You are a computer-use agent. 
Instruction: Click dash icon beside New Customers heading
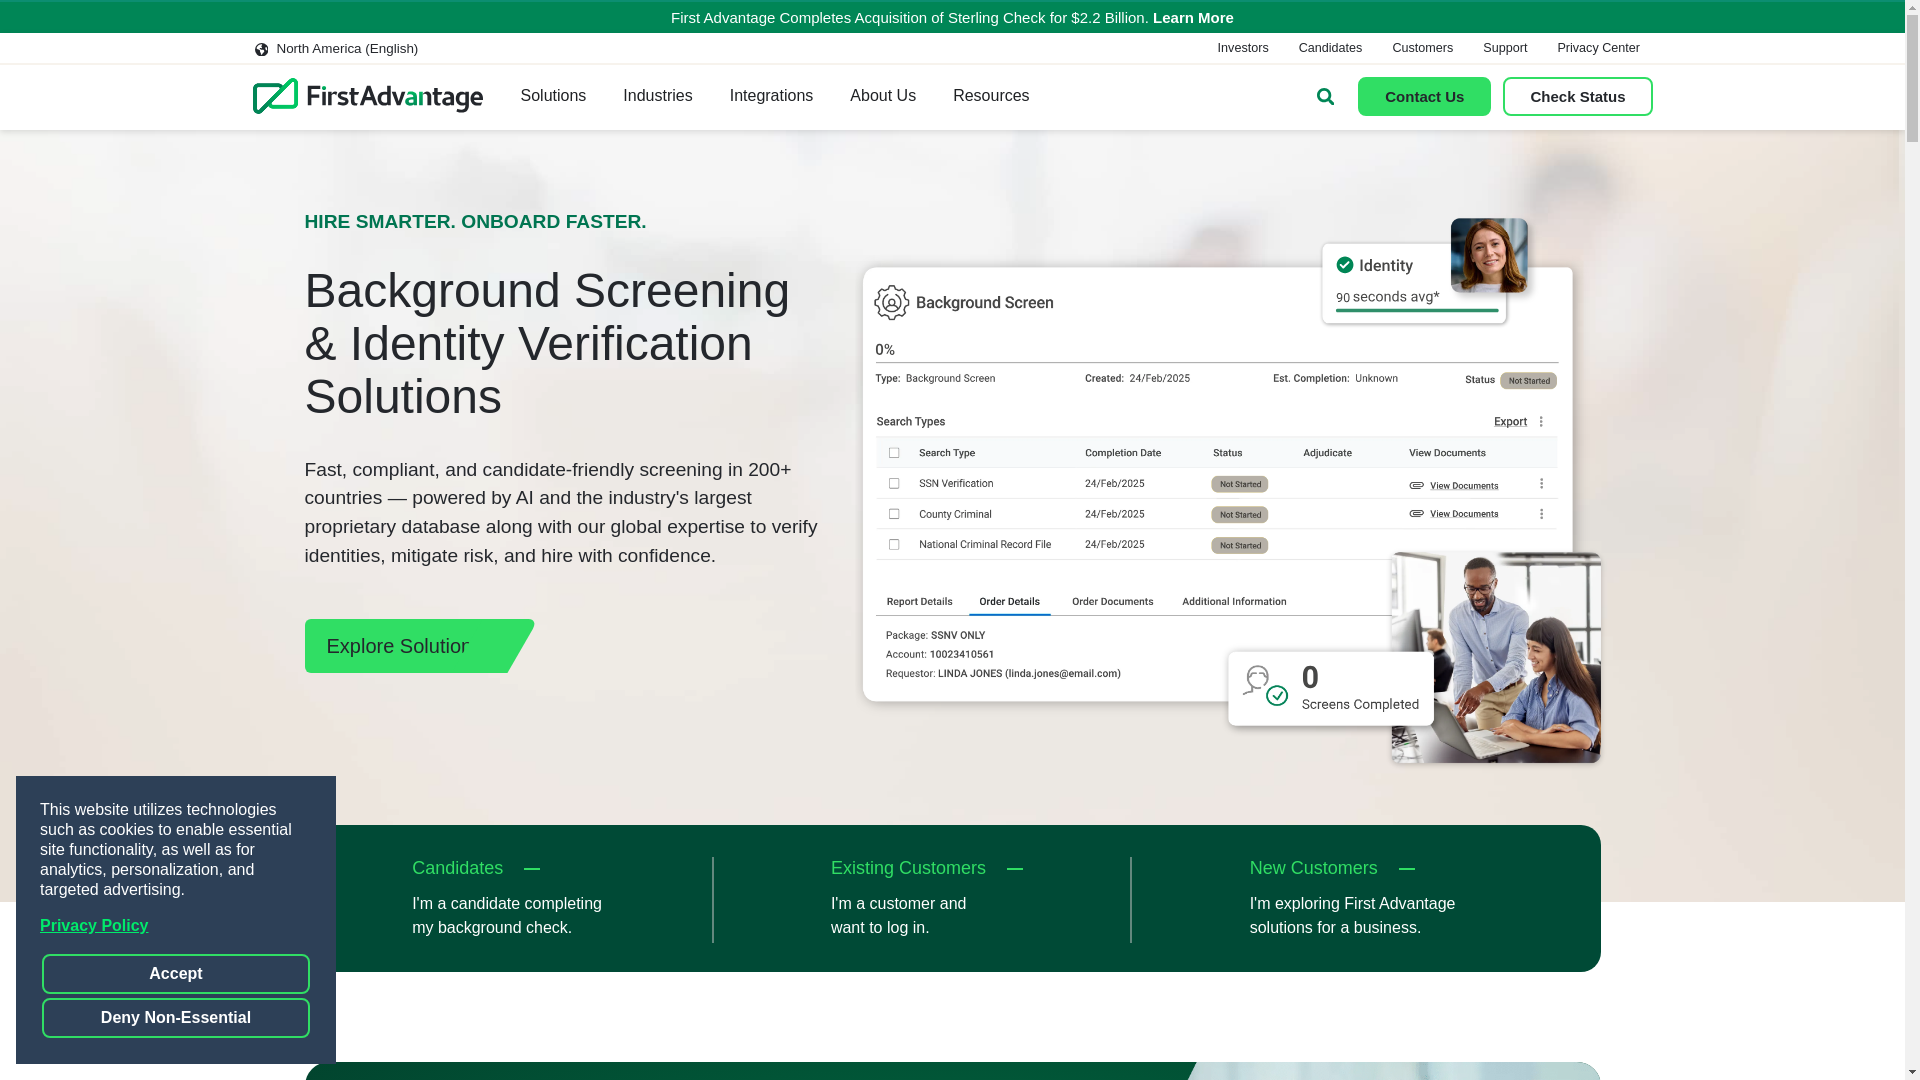coord(1407,869)
